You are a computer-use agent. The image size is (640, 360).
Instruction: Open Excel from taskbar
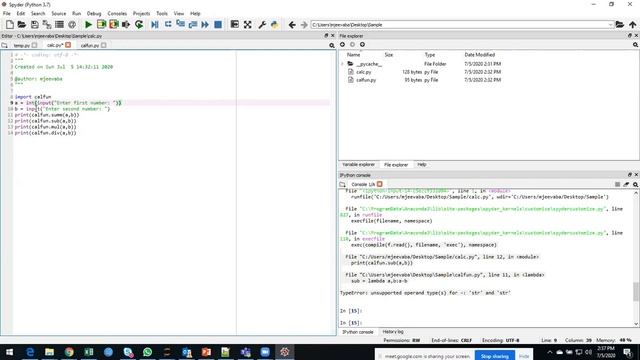pos(89,352)
